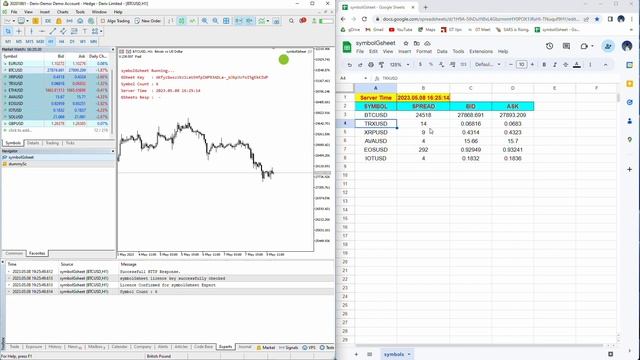Toggle strikethrough formatting in Sheets

click(565, 64)
